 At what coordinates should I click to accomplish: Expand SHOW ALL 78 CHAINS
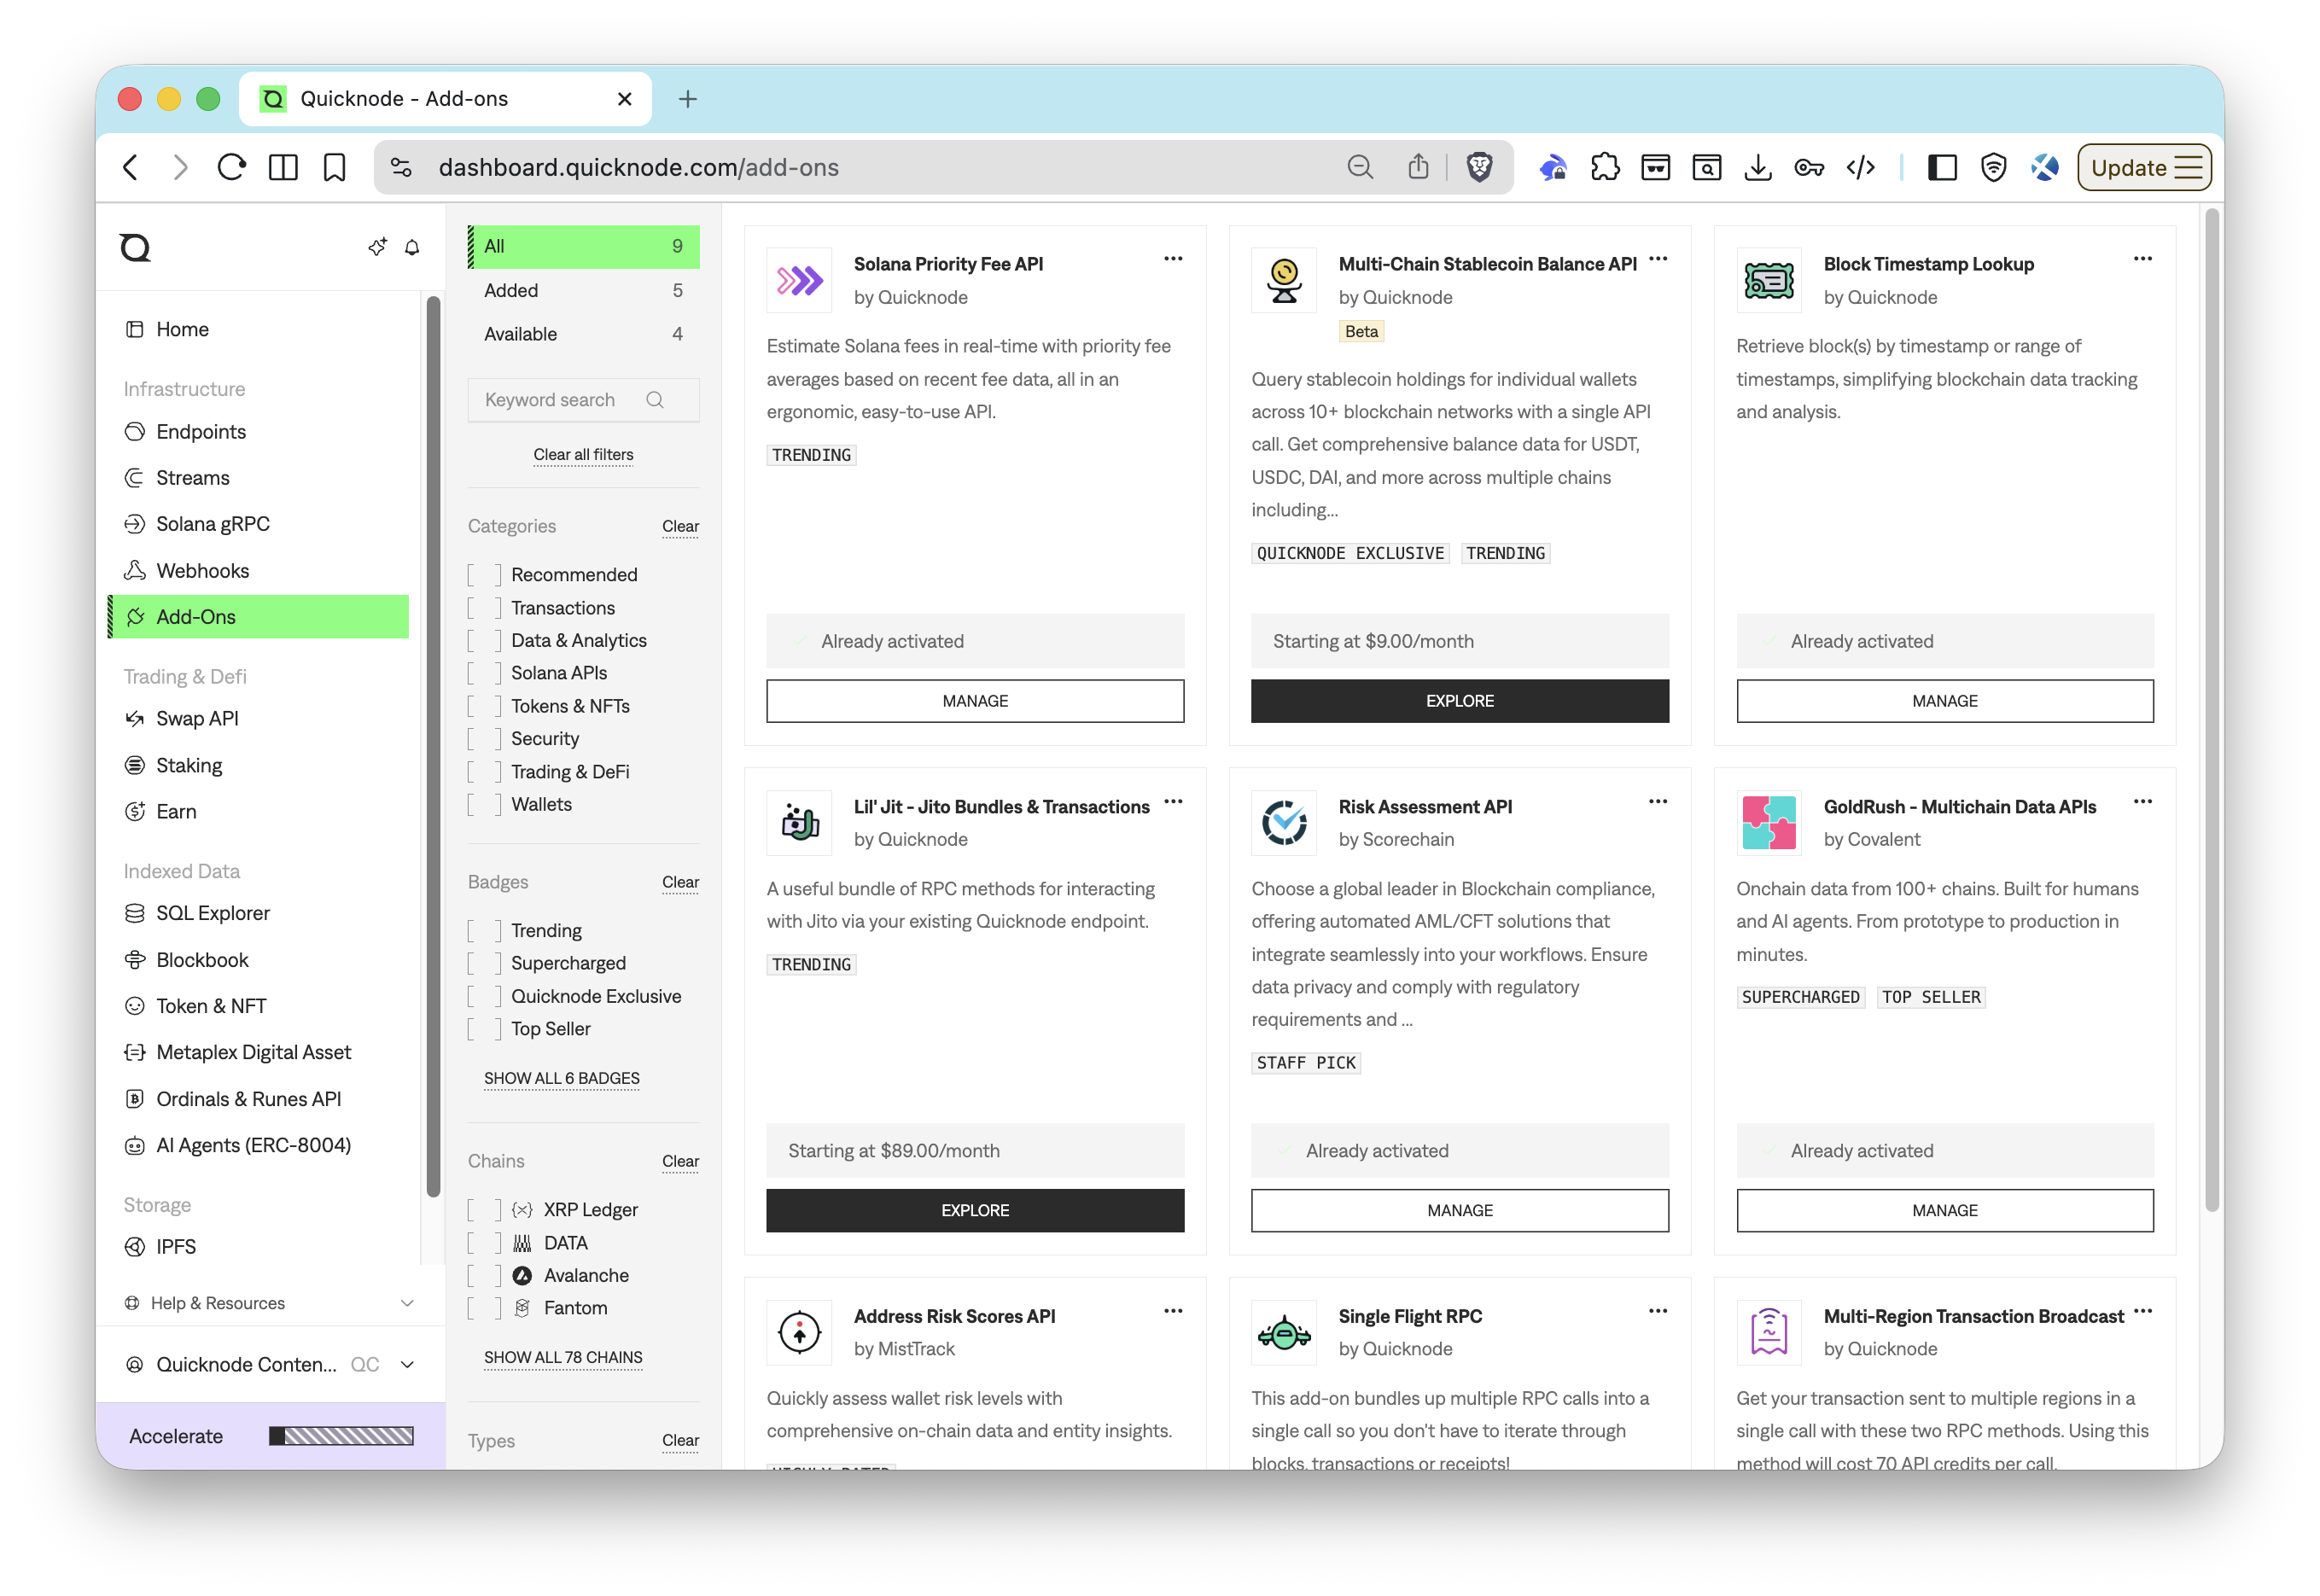(563, 1356)
